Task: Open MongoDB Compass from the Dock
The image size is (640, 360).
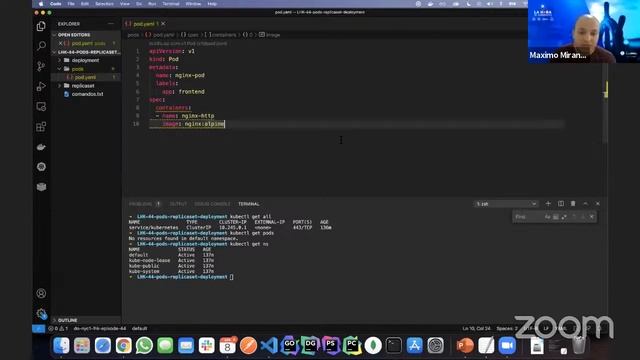Action: pyautogui.click(x=373, y=346)
